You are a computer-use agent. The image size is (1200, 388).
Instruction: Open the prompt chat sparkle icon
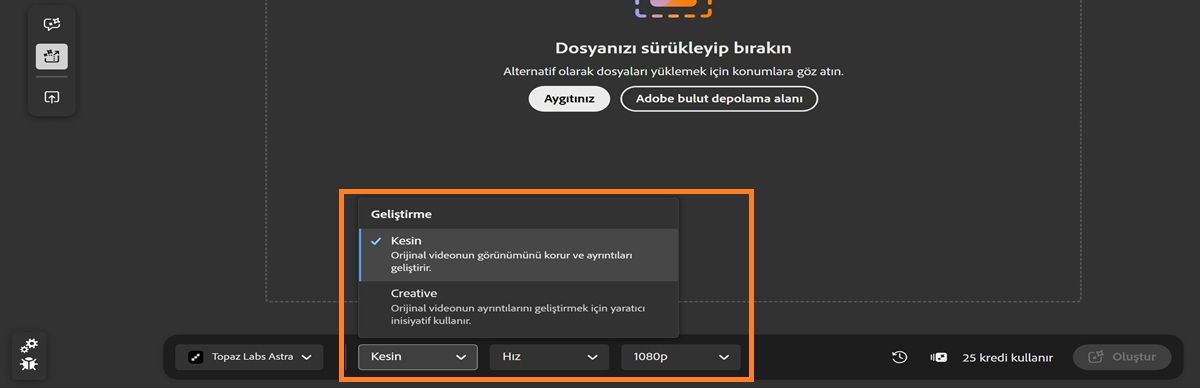coord(52,24)
